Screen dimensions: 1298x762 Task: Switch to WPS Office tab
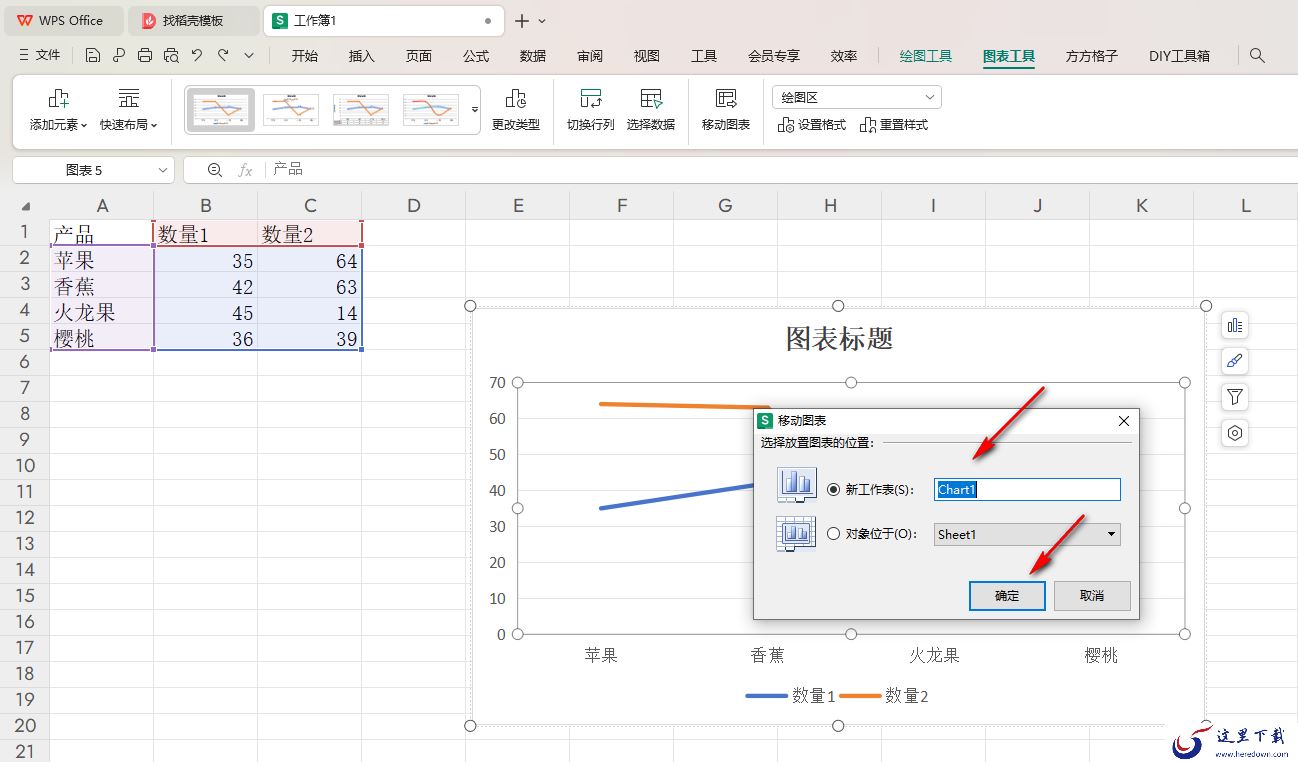click(62, 20)
